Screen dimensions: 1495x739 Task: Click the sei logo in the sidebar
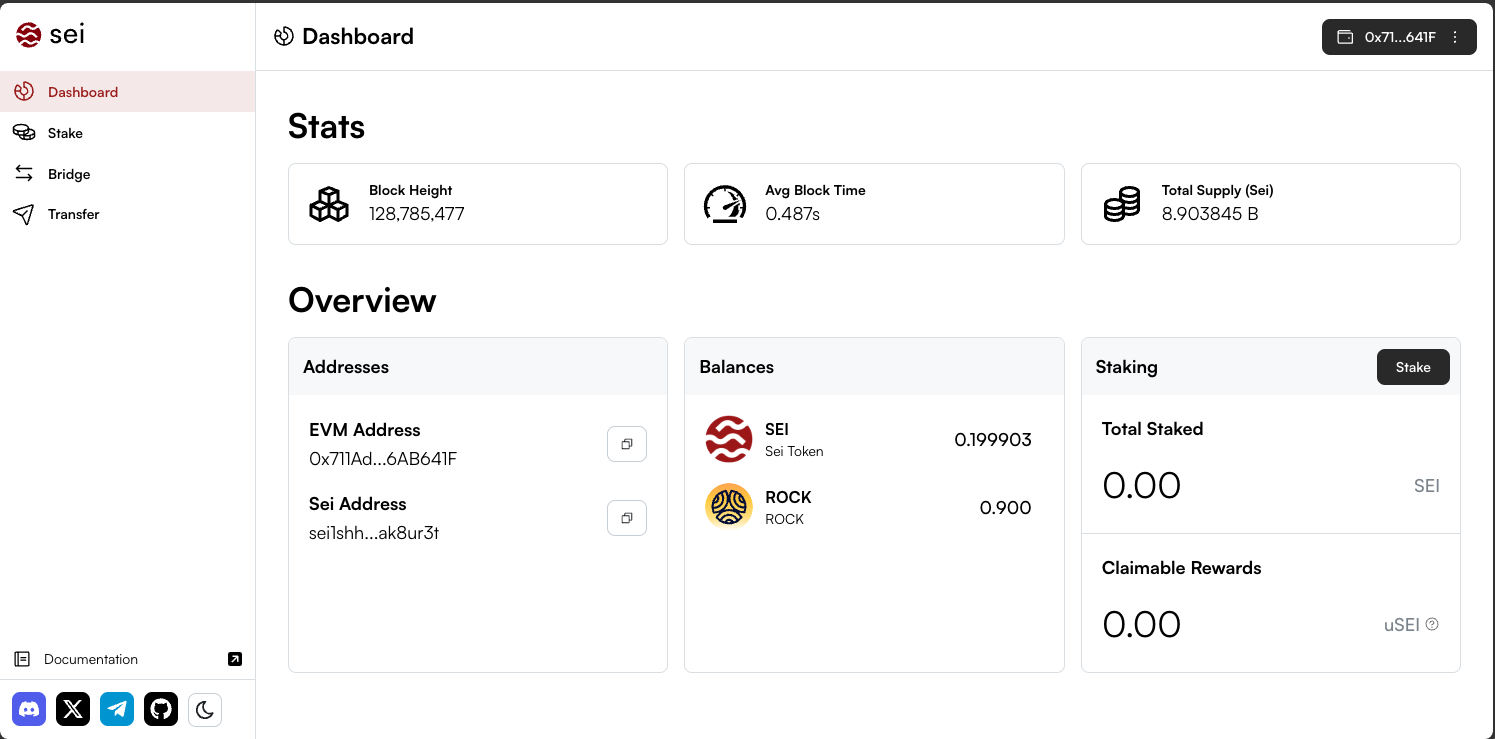[x=50, y=35]
